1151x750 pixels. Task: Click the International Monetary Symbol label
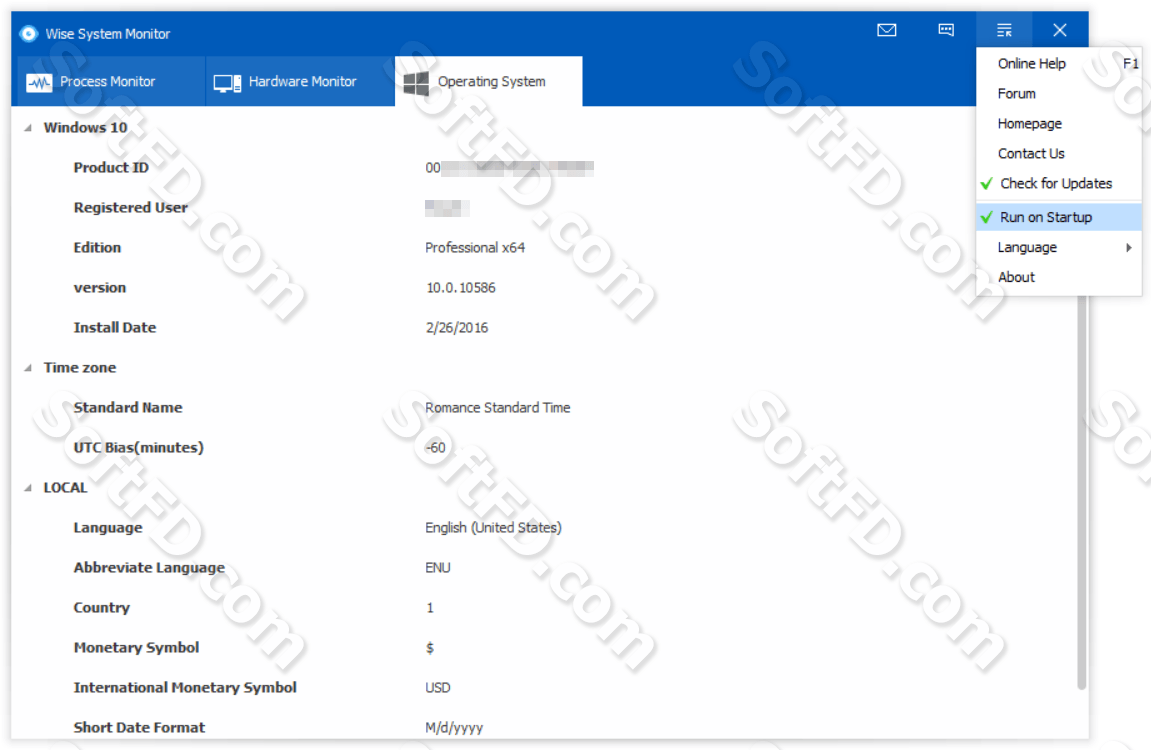point(185,688)
